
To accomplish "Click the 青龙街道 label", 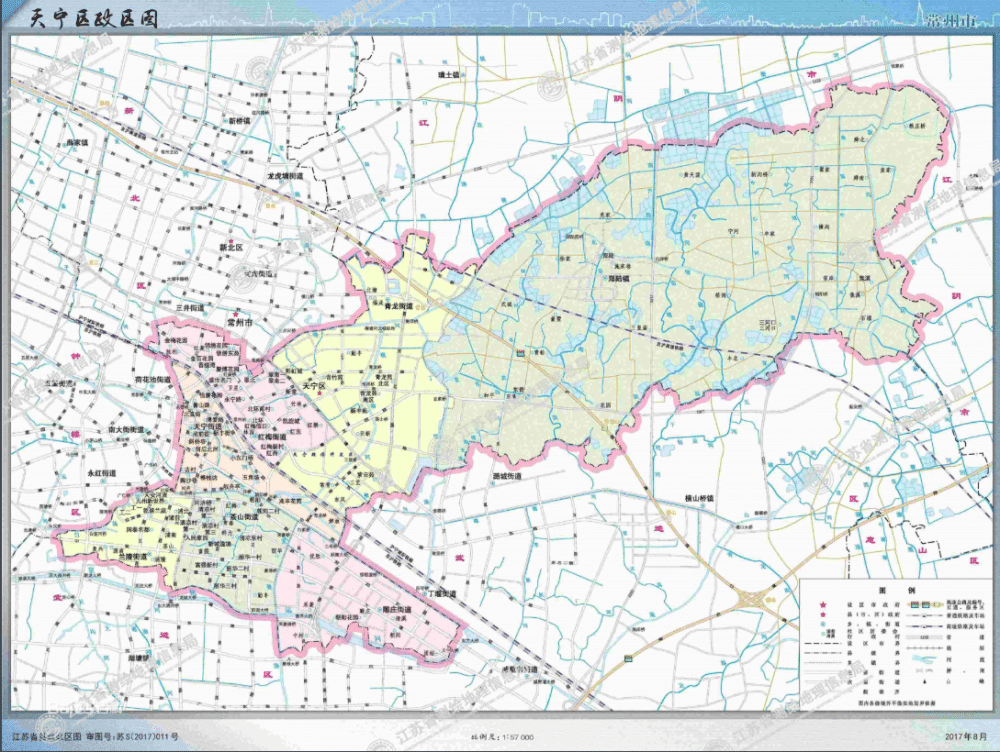I will pos(400,307).
